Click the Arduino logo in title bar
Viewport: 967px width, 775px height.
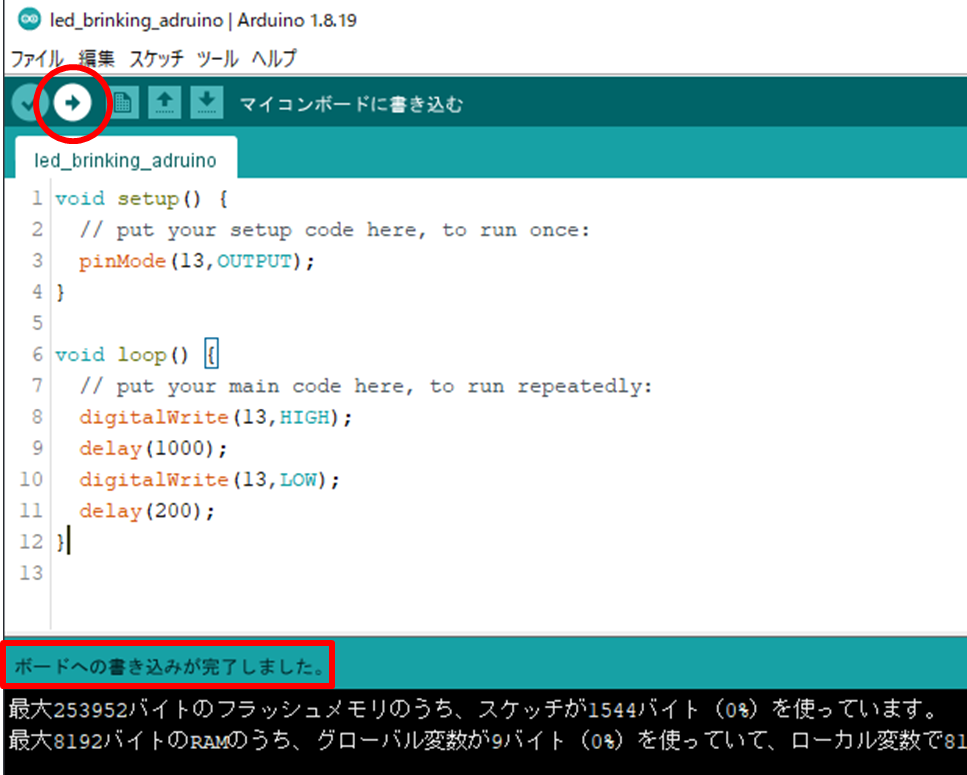coord(28,19)
